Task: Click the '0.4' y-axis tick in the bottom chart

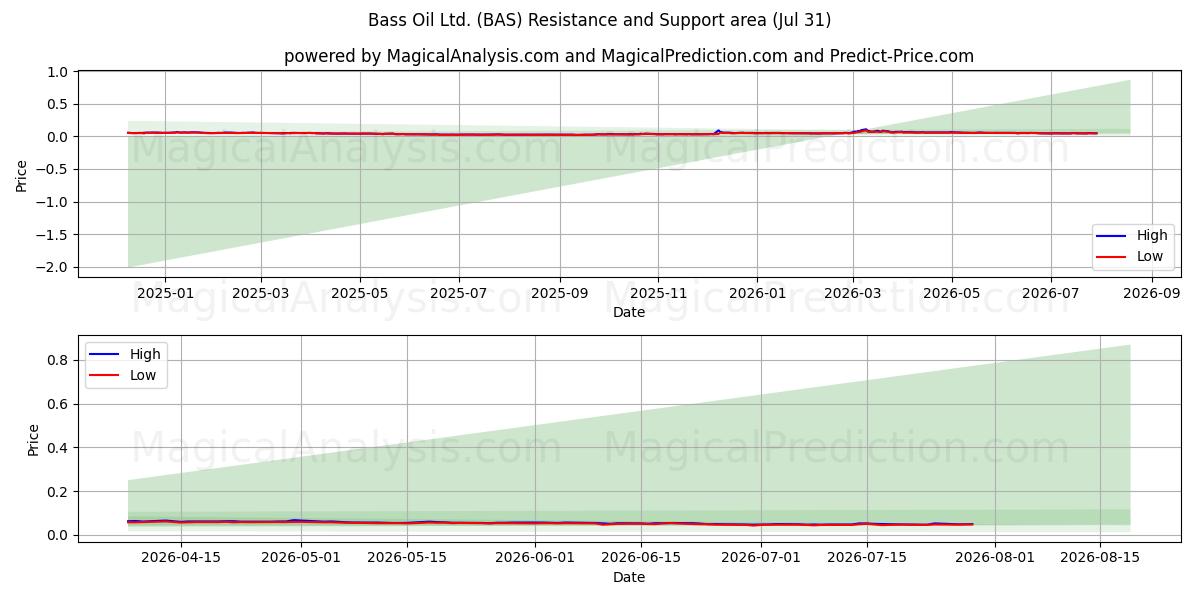Action: (57, 448)
